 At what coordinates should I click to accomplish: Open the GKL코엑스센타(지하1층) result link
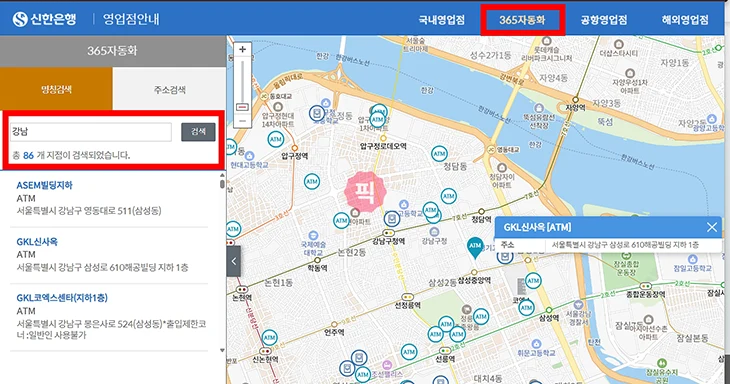(62, 297)
